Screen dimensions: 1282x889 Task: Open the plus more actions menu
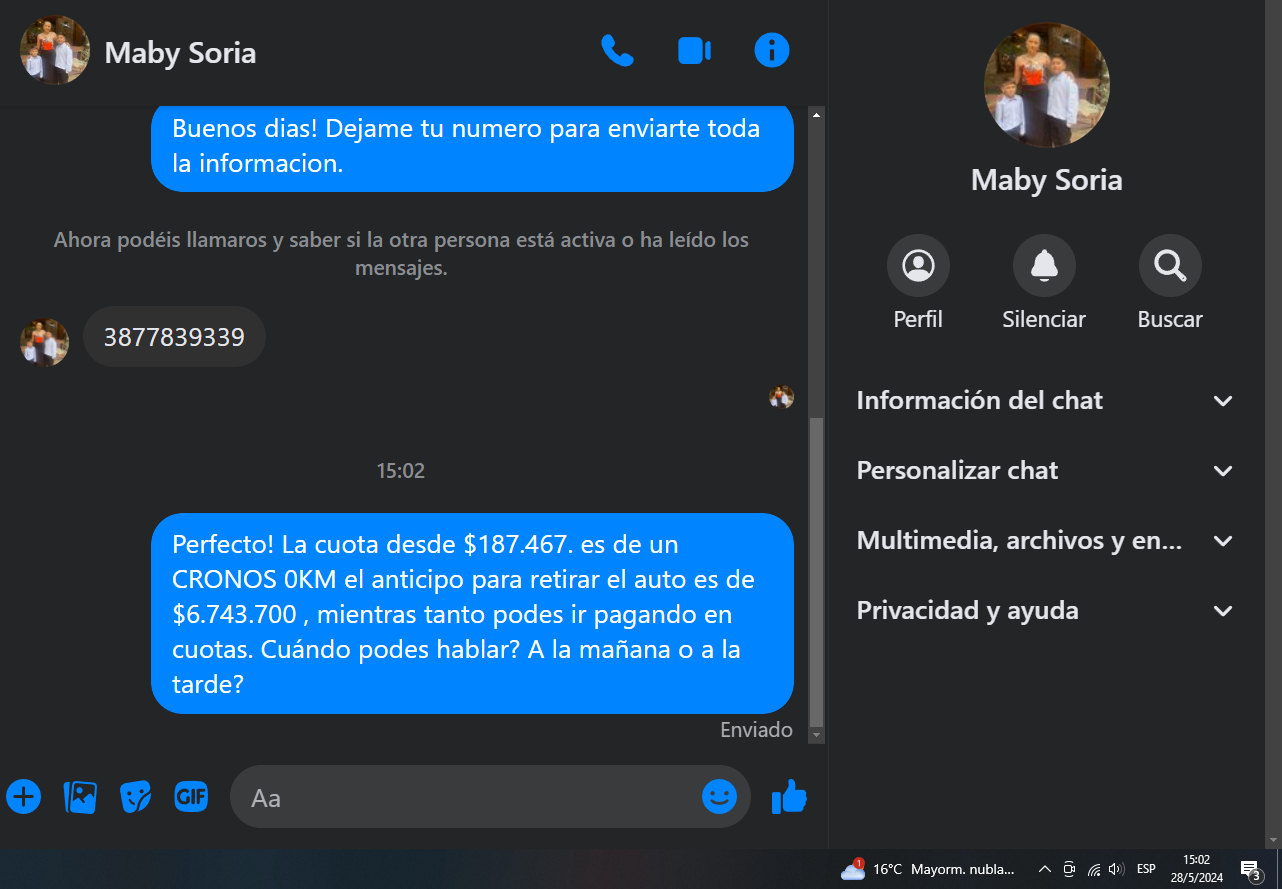[x=24, y=797]
